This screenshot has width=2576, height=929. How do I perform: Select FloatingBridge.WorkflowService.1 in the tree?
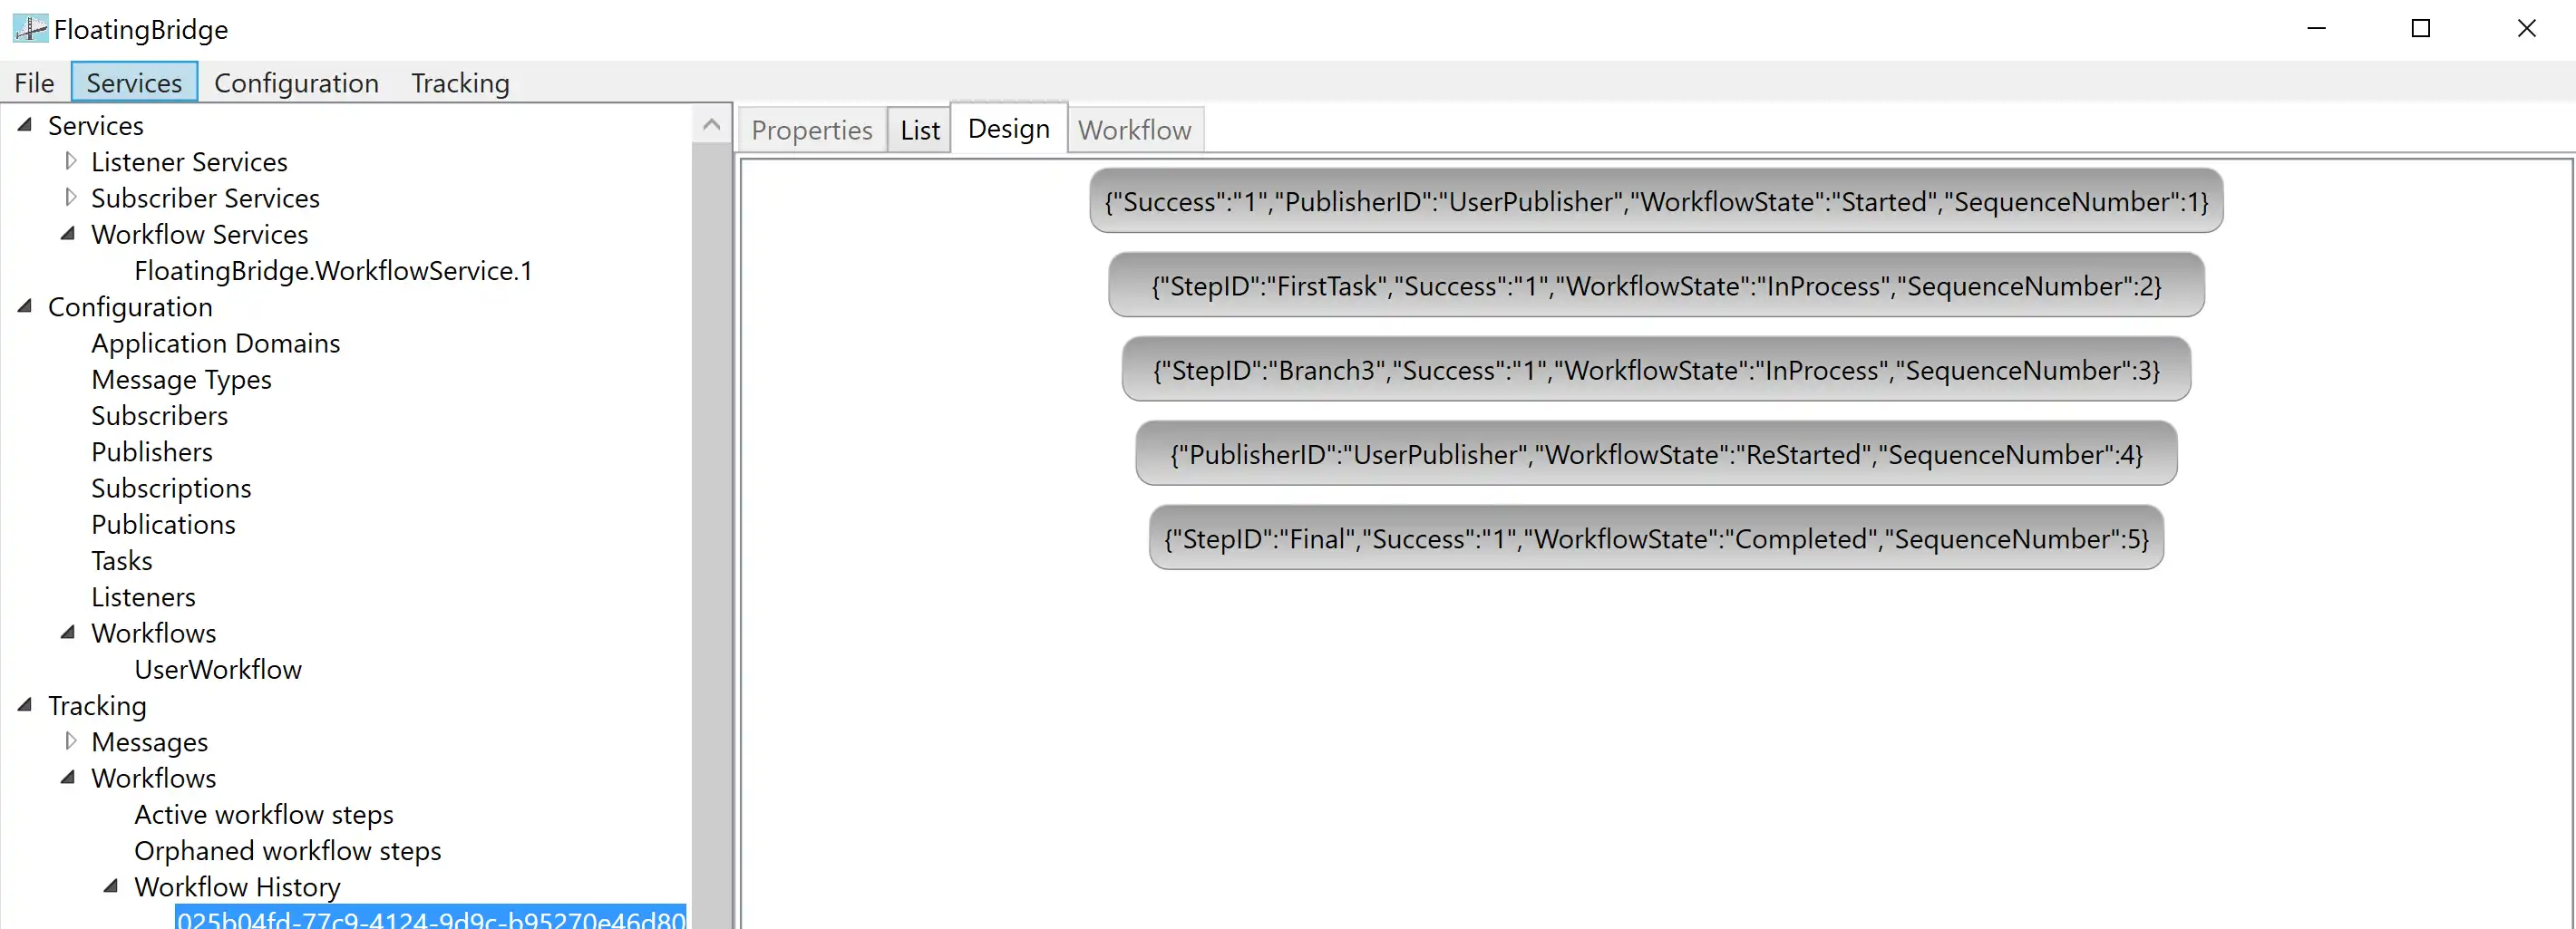coord(333,271)
